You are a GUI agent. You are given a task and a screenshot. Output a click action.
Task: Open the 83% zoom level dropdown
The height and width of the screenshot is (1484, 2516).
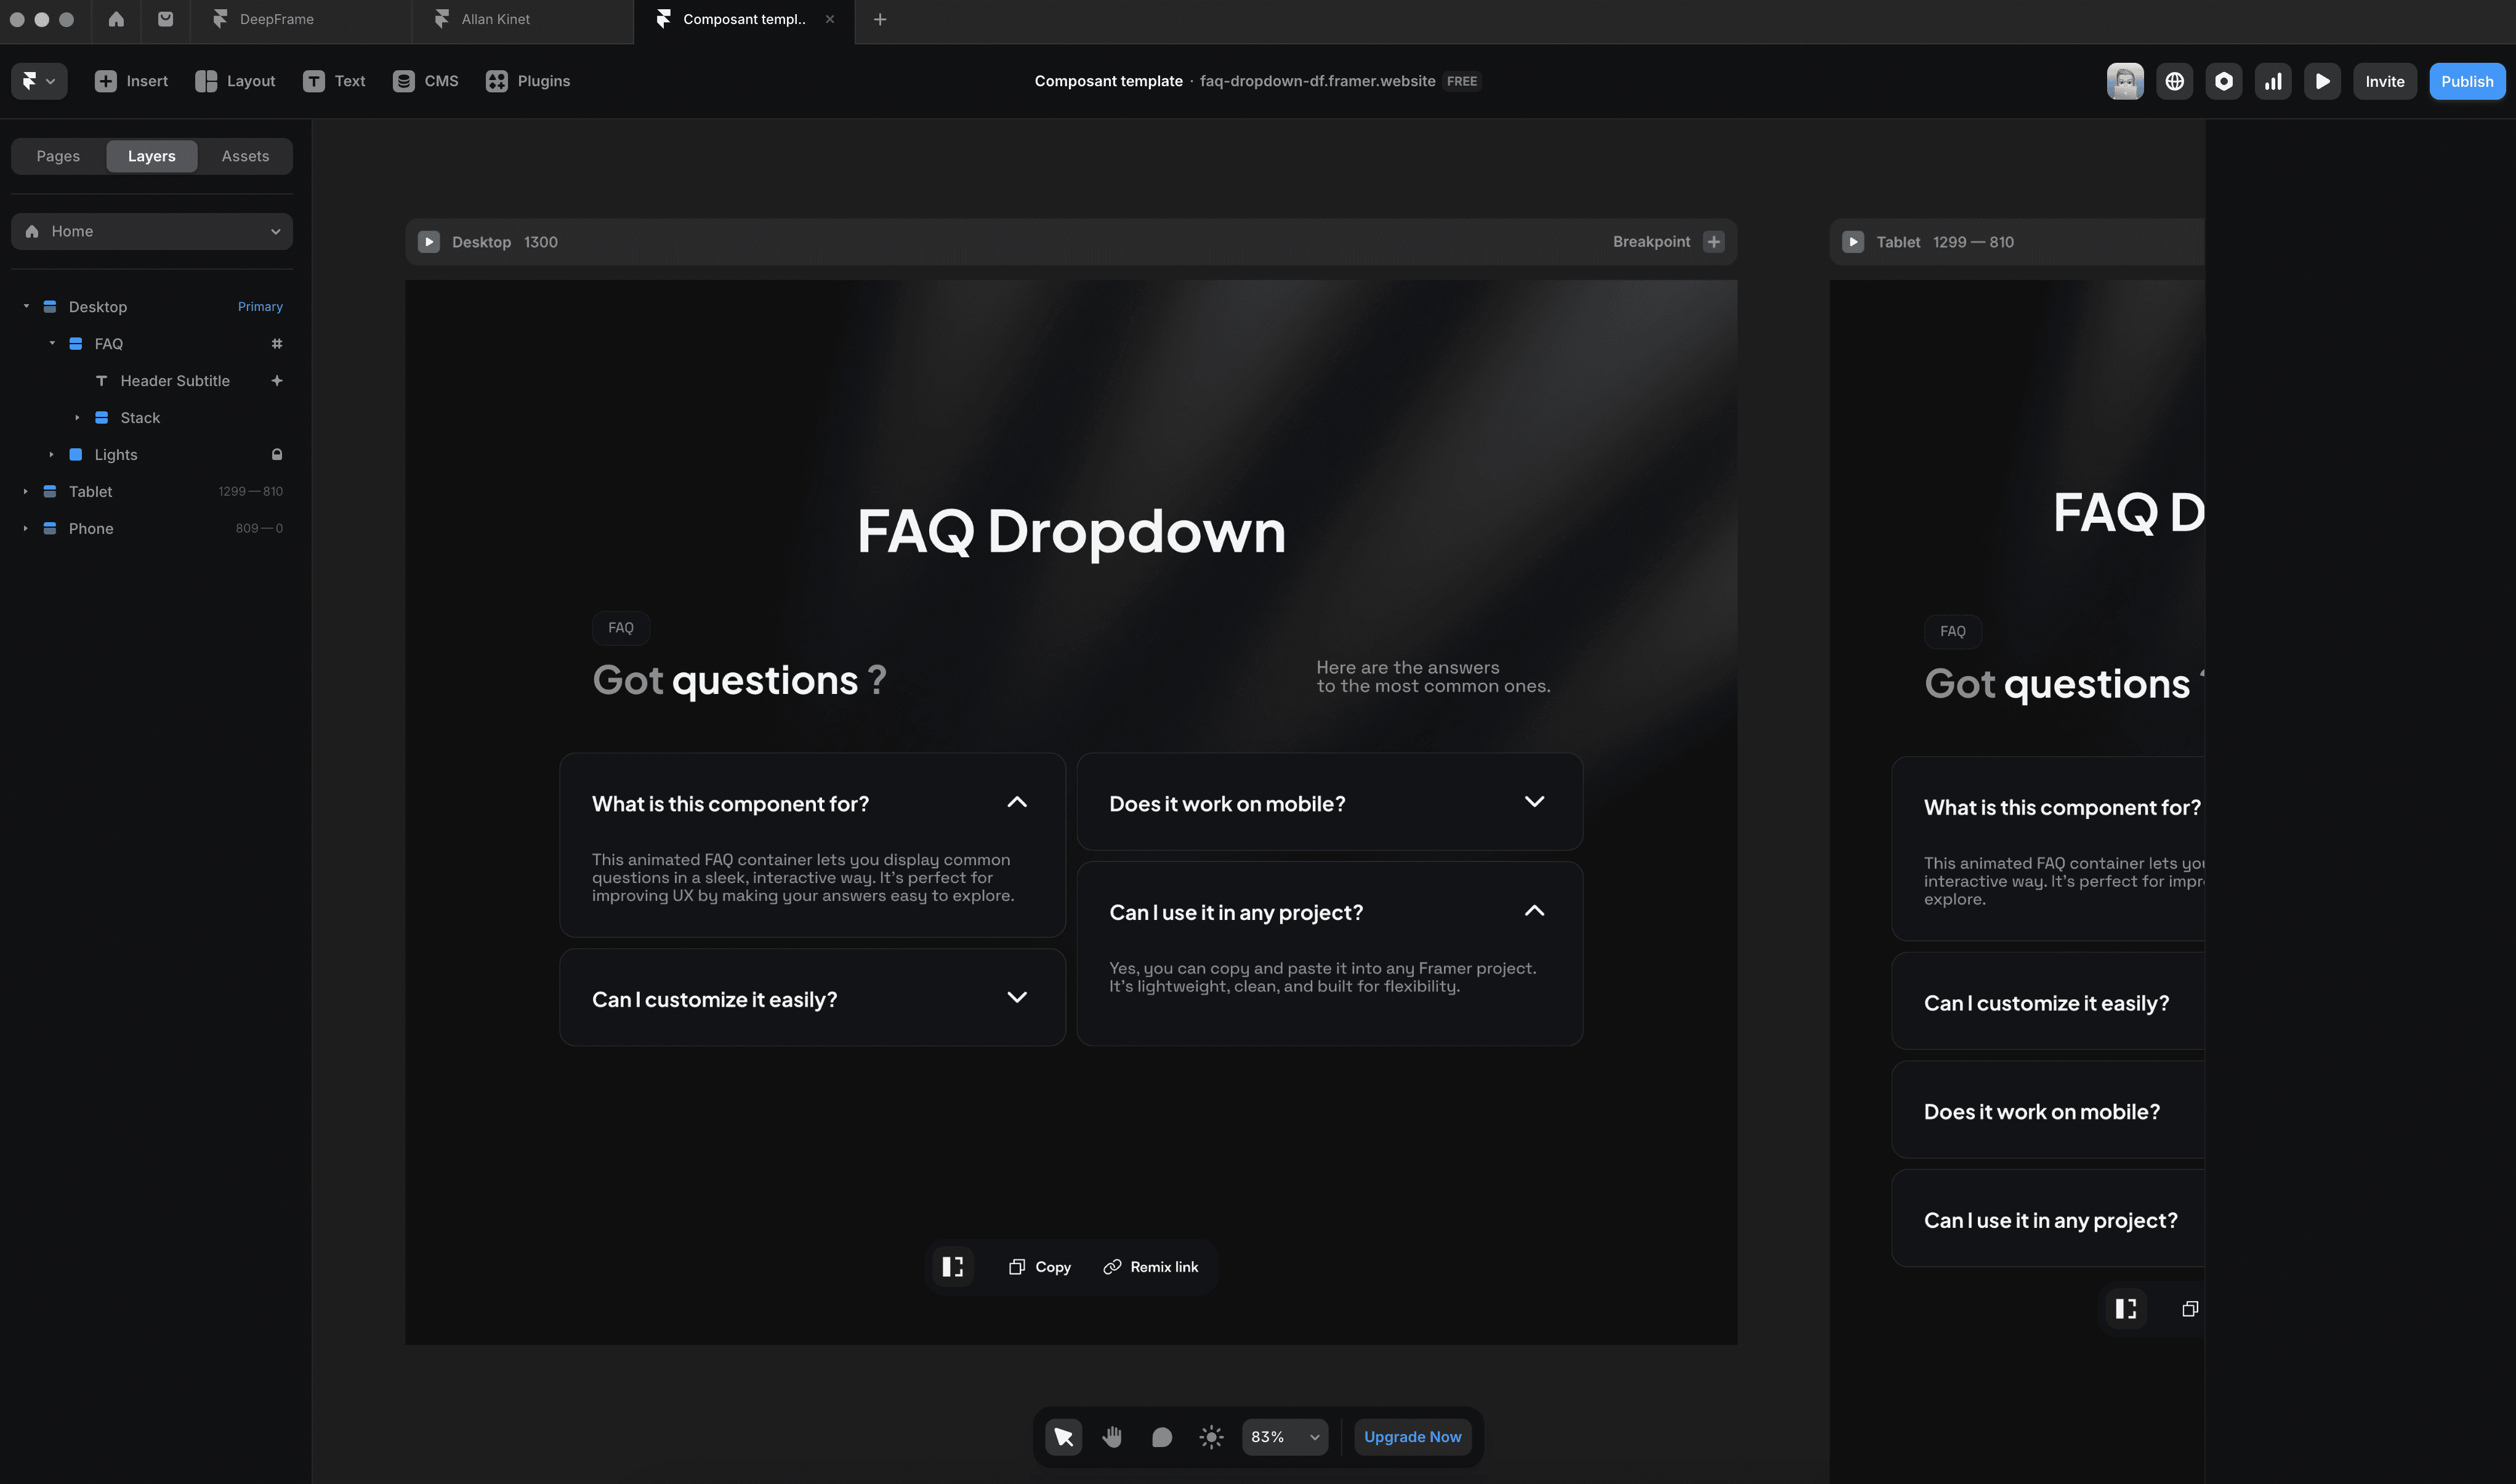coord(1285,1437)
